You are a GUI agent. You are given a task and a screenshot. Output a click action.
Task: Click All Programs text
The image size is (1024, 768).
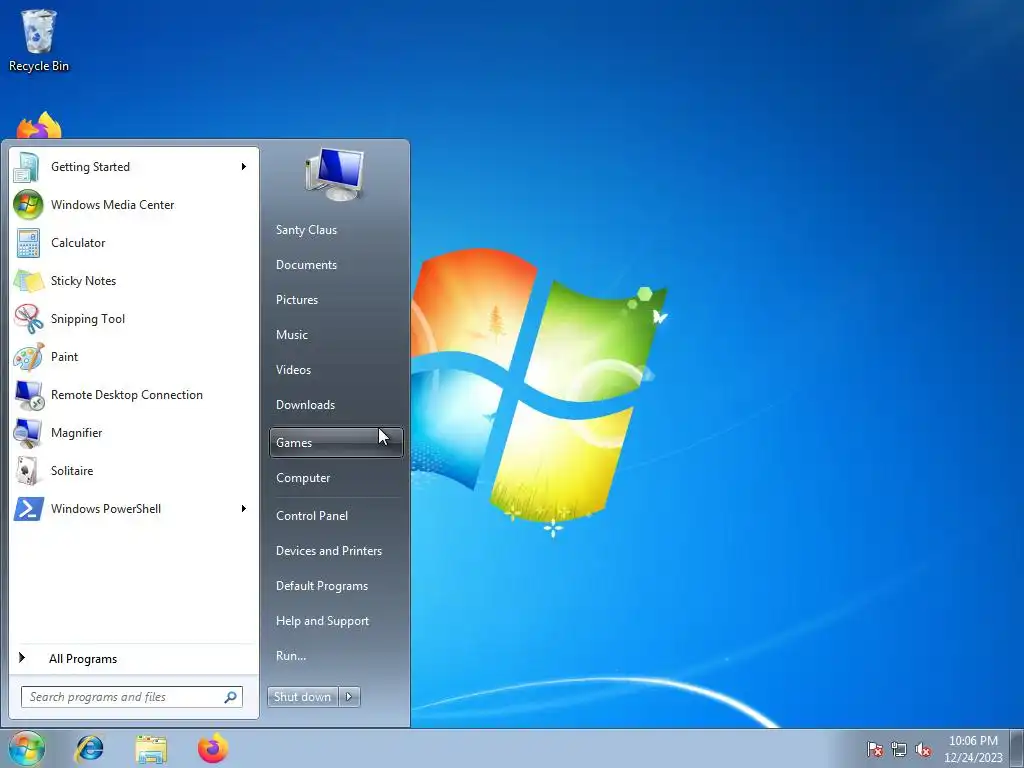[x=83, y=659]
